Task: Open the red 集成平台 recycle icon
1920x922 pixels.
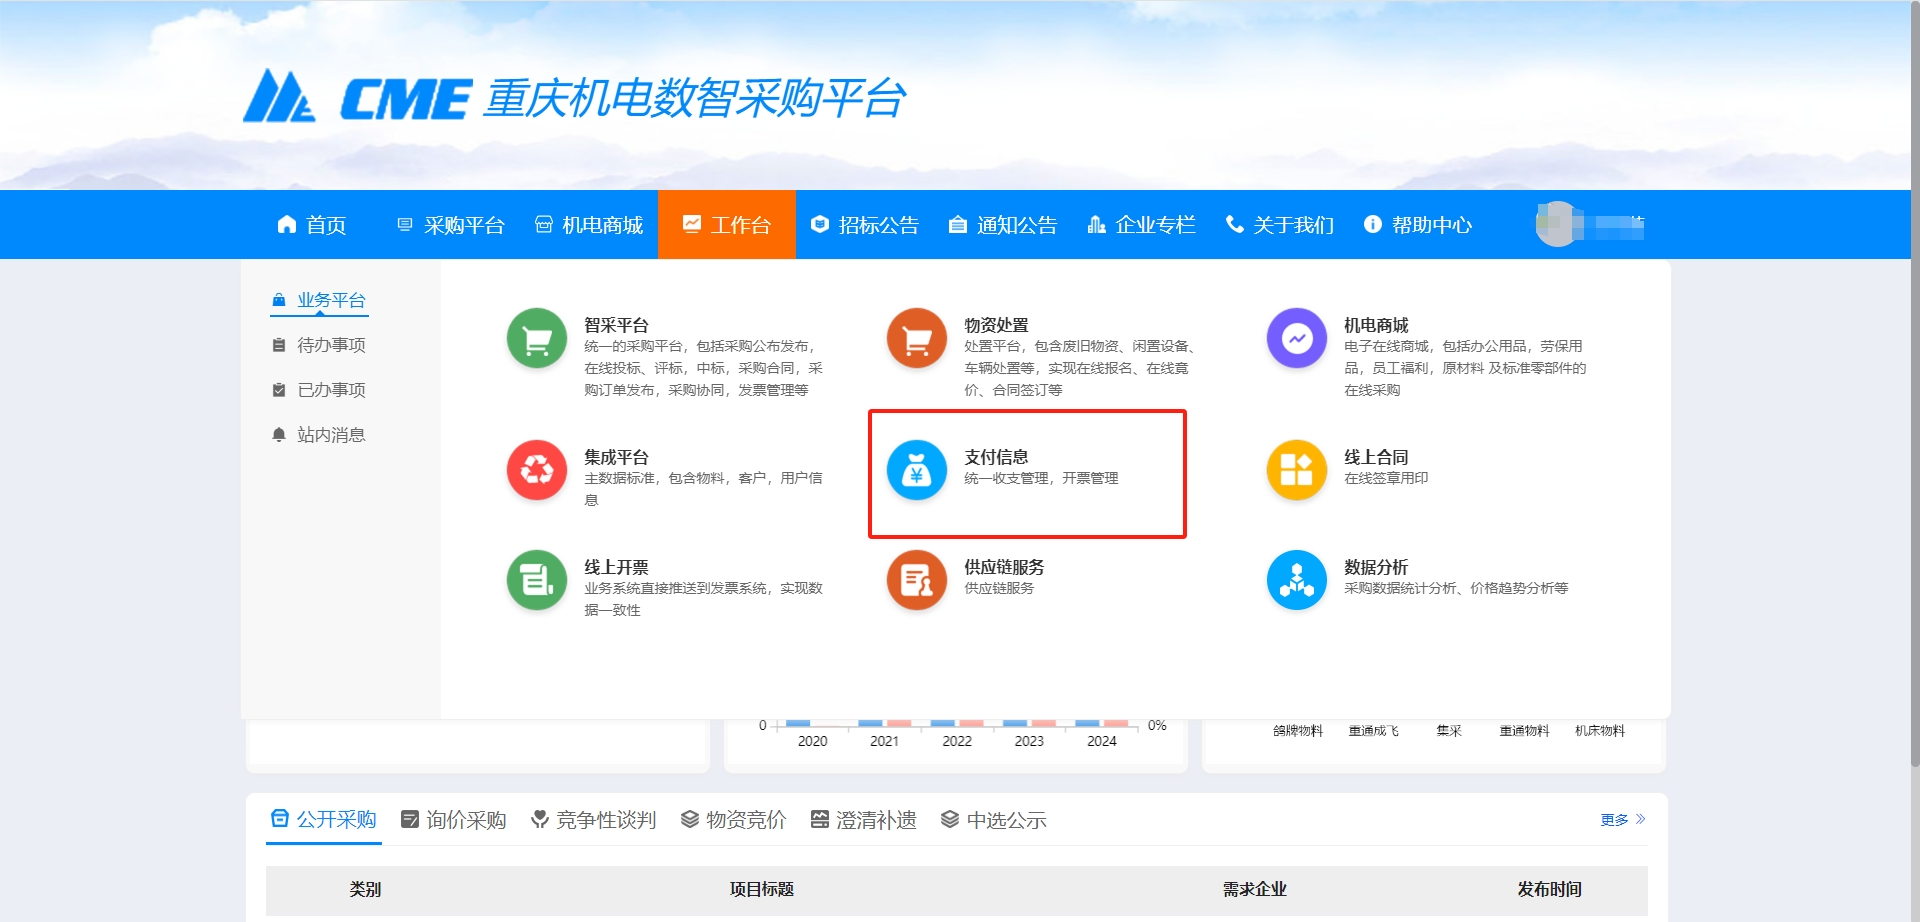Action: coord(537,470)
